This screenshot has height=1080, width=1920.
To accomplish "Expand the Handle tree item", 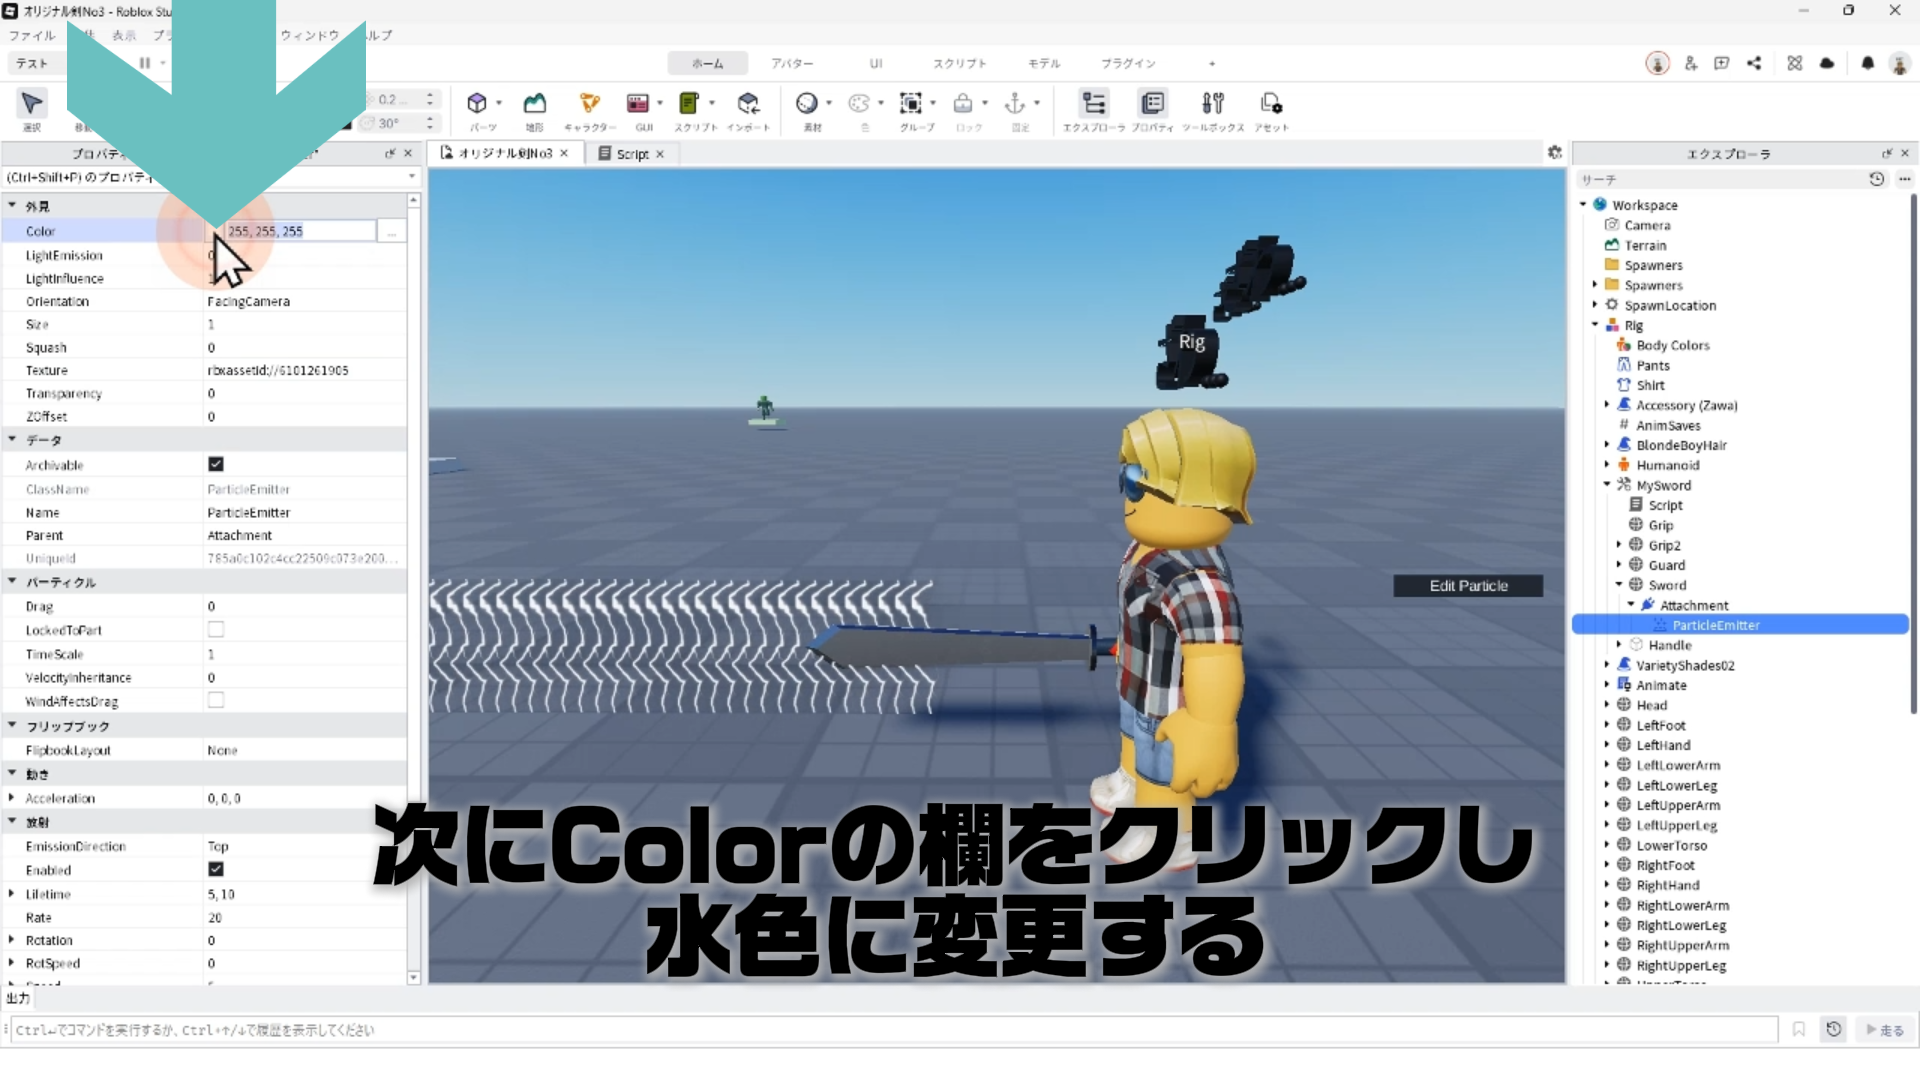I will (x=1619, y=645).
